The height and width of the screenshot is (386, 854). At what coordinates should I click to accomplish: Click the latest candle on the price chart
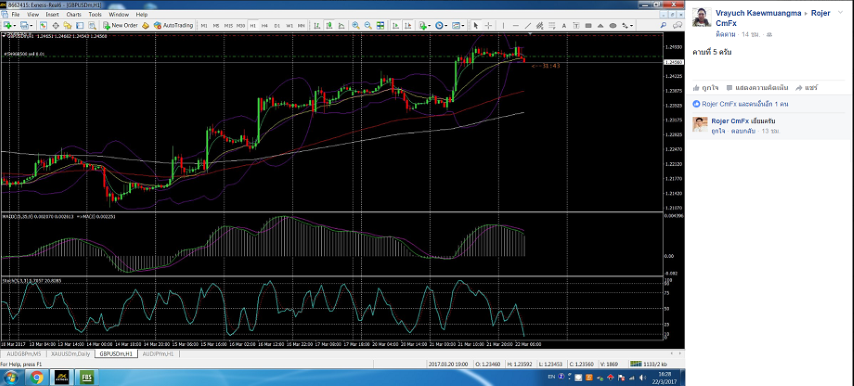pyautogui.click(x=524, y=58)
